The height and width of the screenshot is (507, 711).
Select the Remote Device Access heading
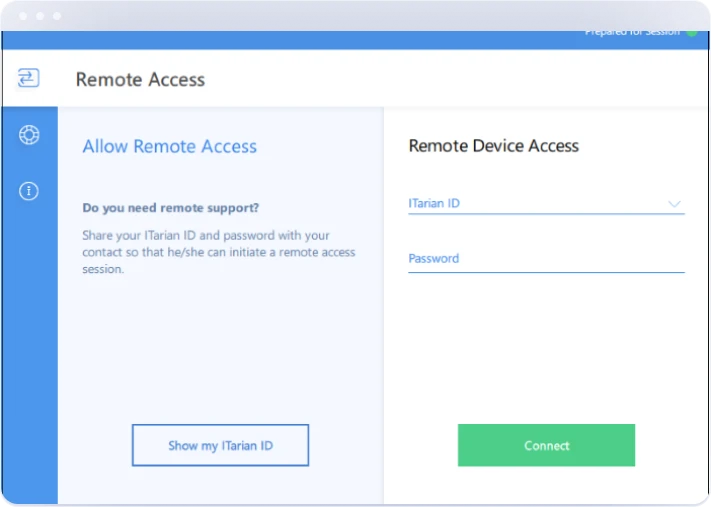tap(493, 146)
